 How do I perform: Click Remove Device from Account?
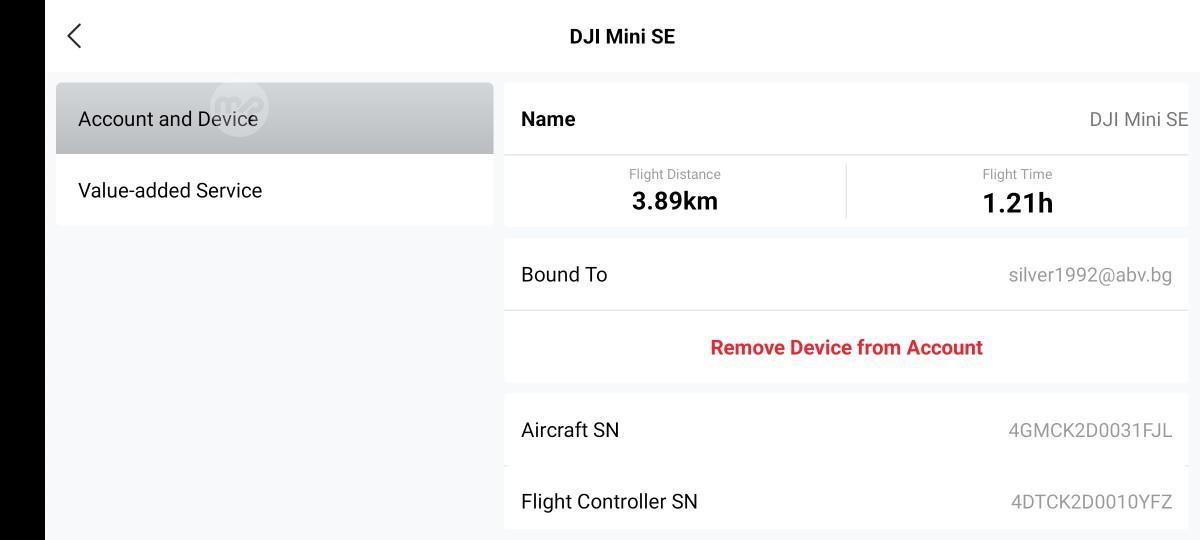coord(846,348)
